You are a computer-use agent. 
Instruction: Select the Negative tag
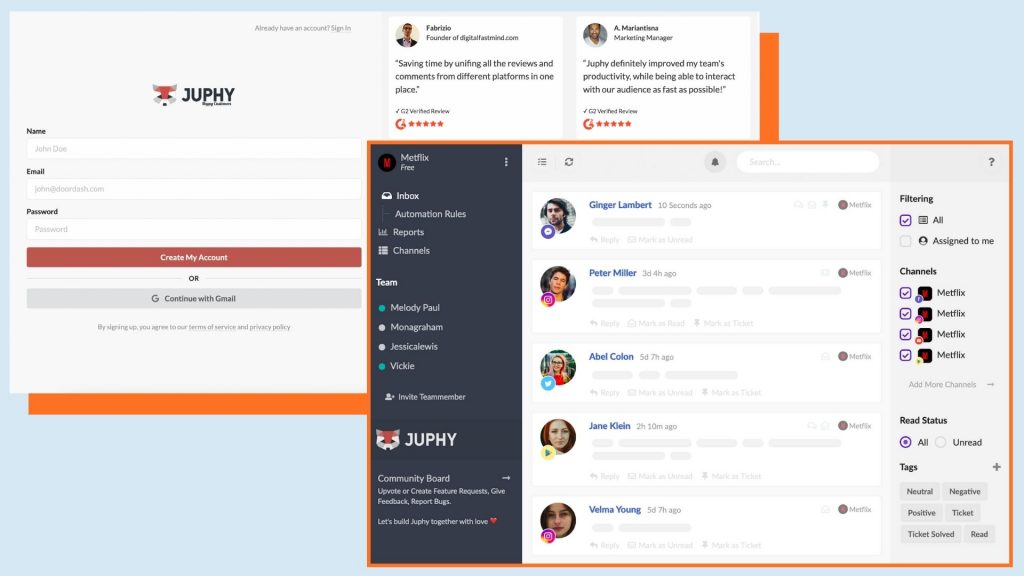(x=965, y=492)
